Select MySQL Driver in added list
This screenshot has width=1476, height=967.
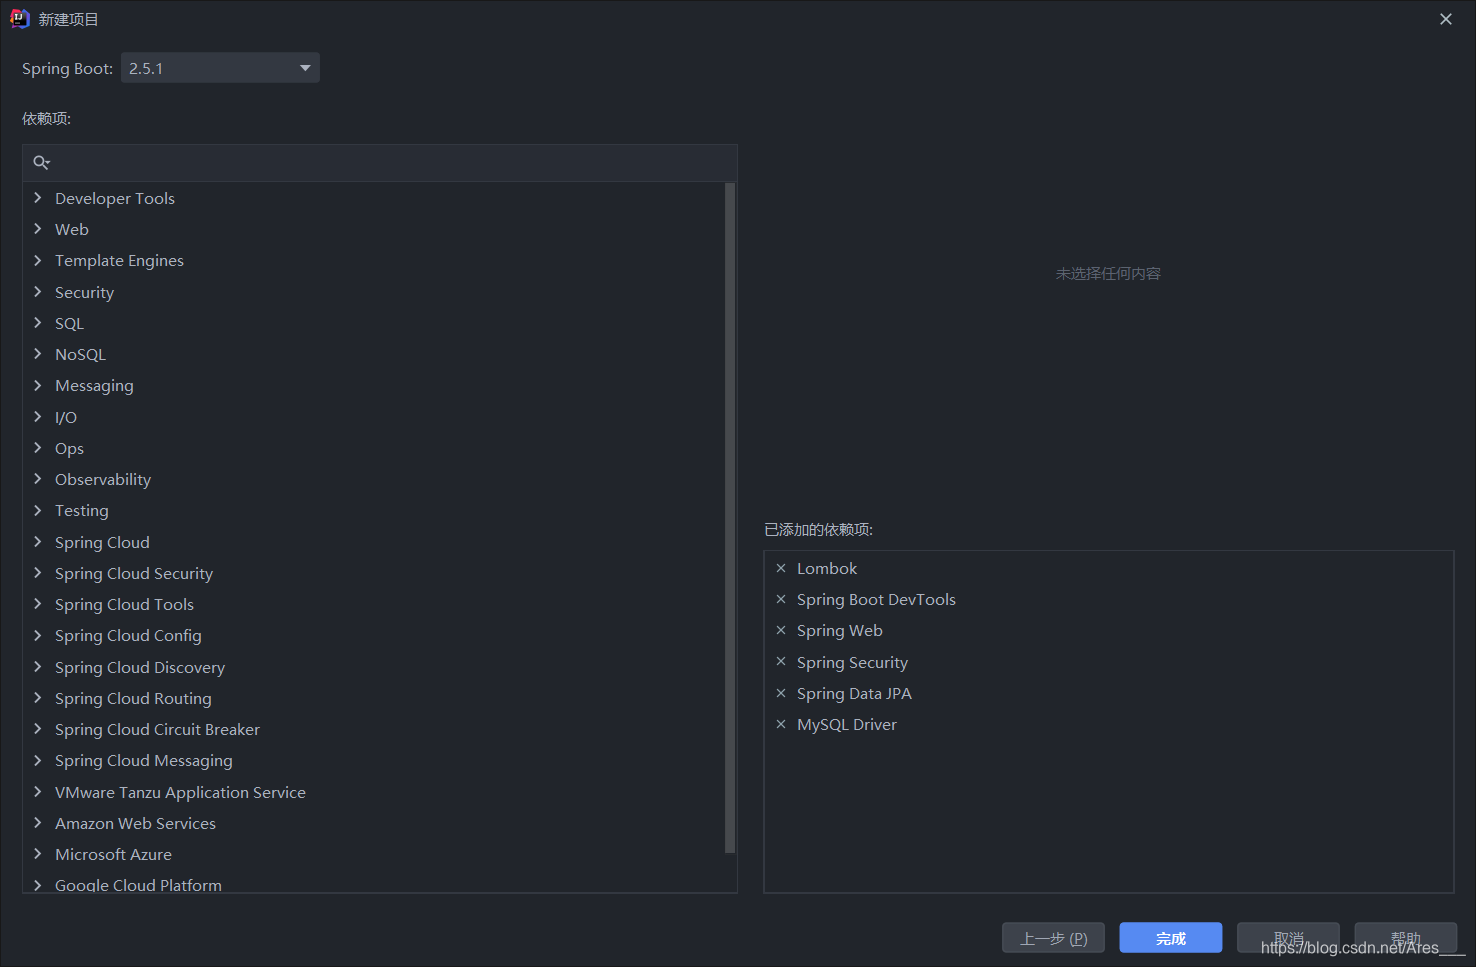847,724
